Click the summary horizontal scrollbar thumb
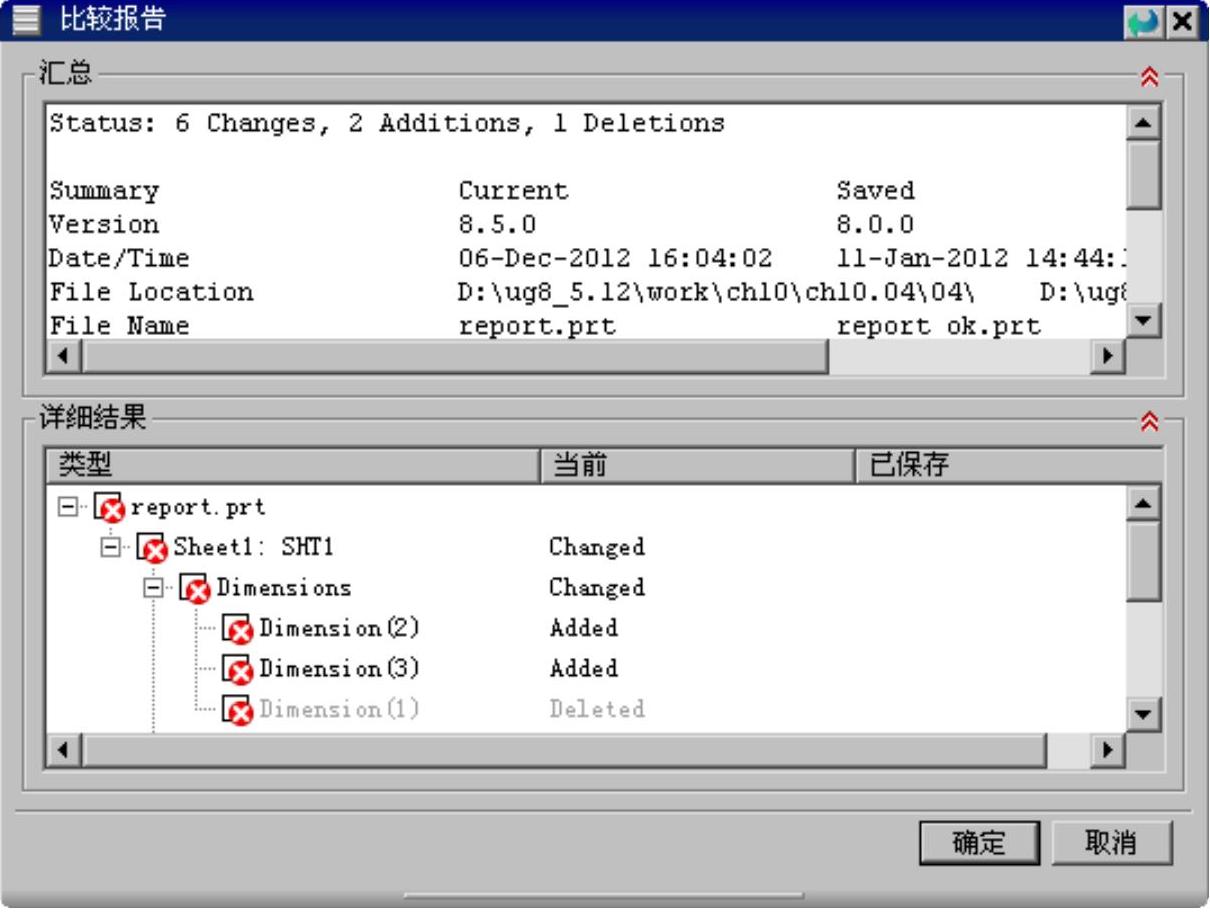The width and height of the screenshot is (1210, 924). 455,355
